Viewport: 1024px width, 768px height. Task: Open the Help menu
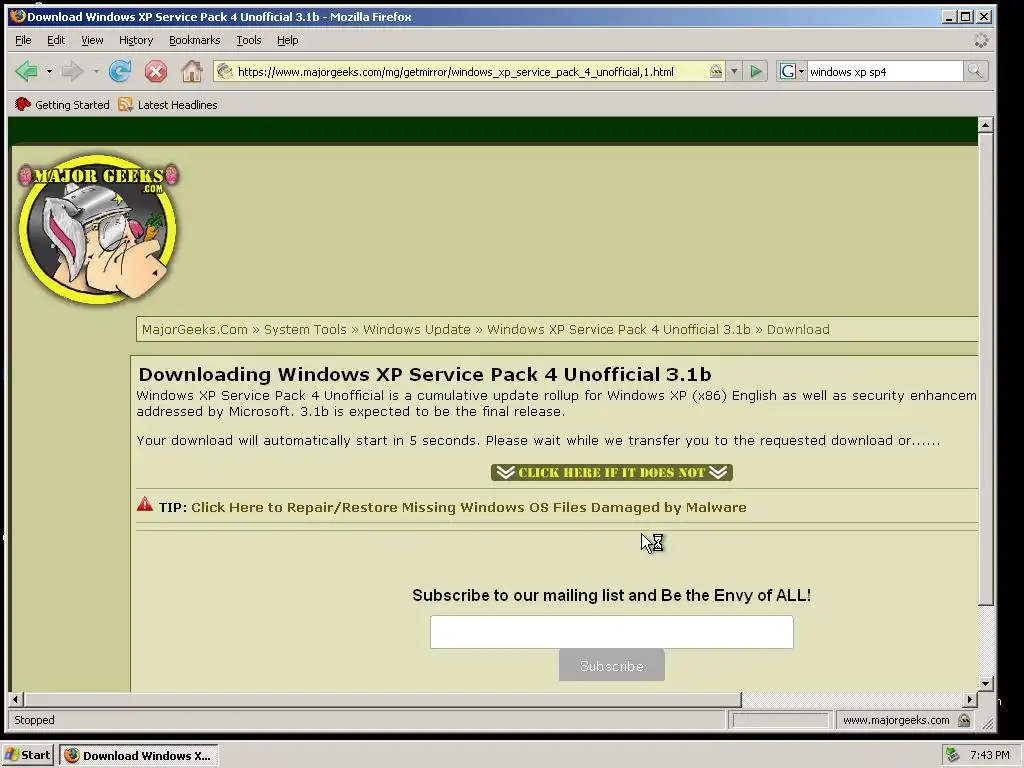[x=287, y=40]
